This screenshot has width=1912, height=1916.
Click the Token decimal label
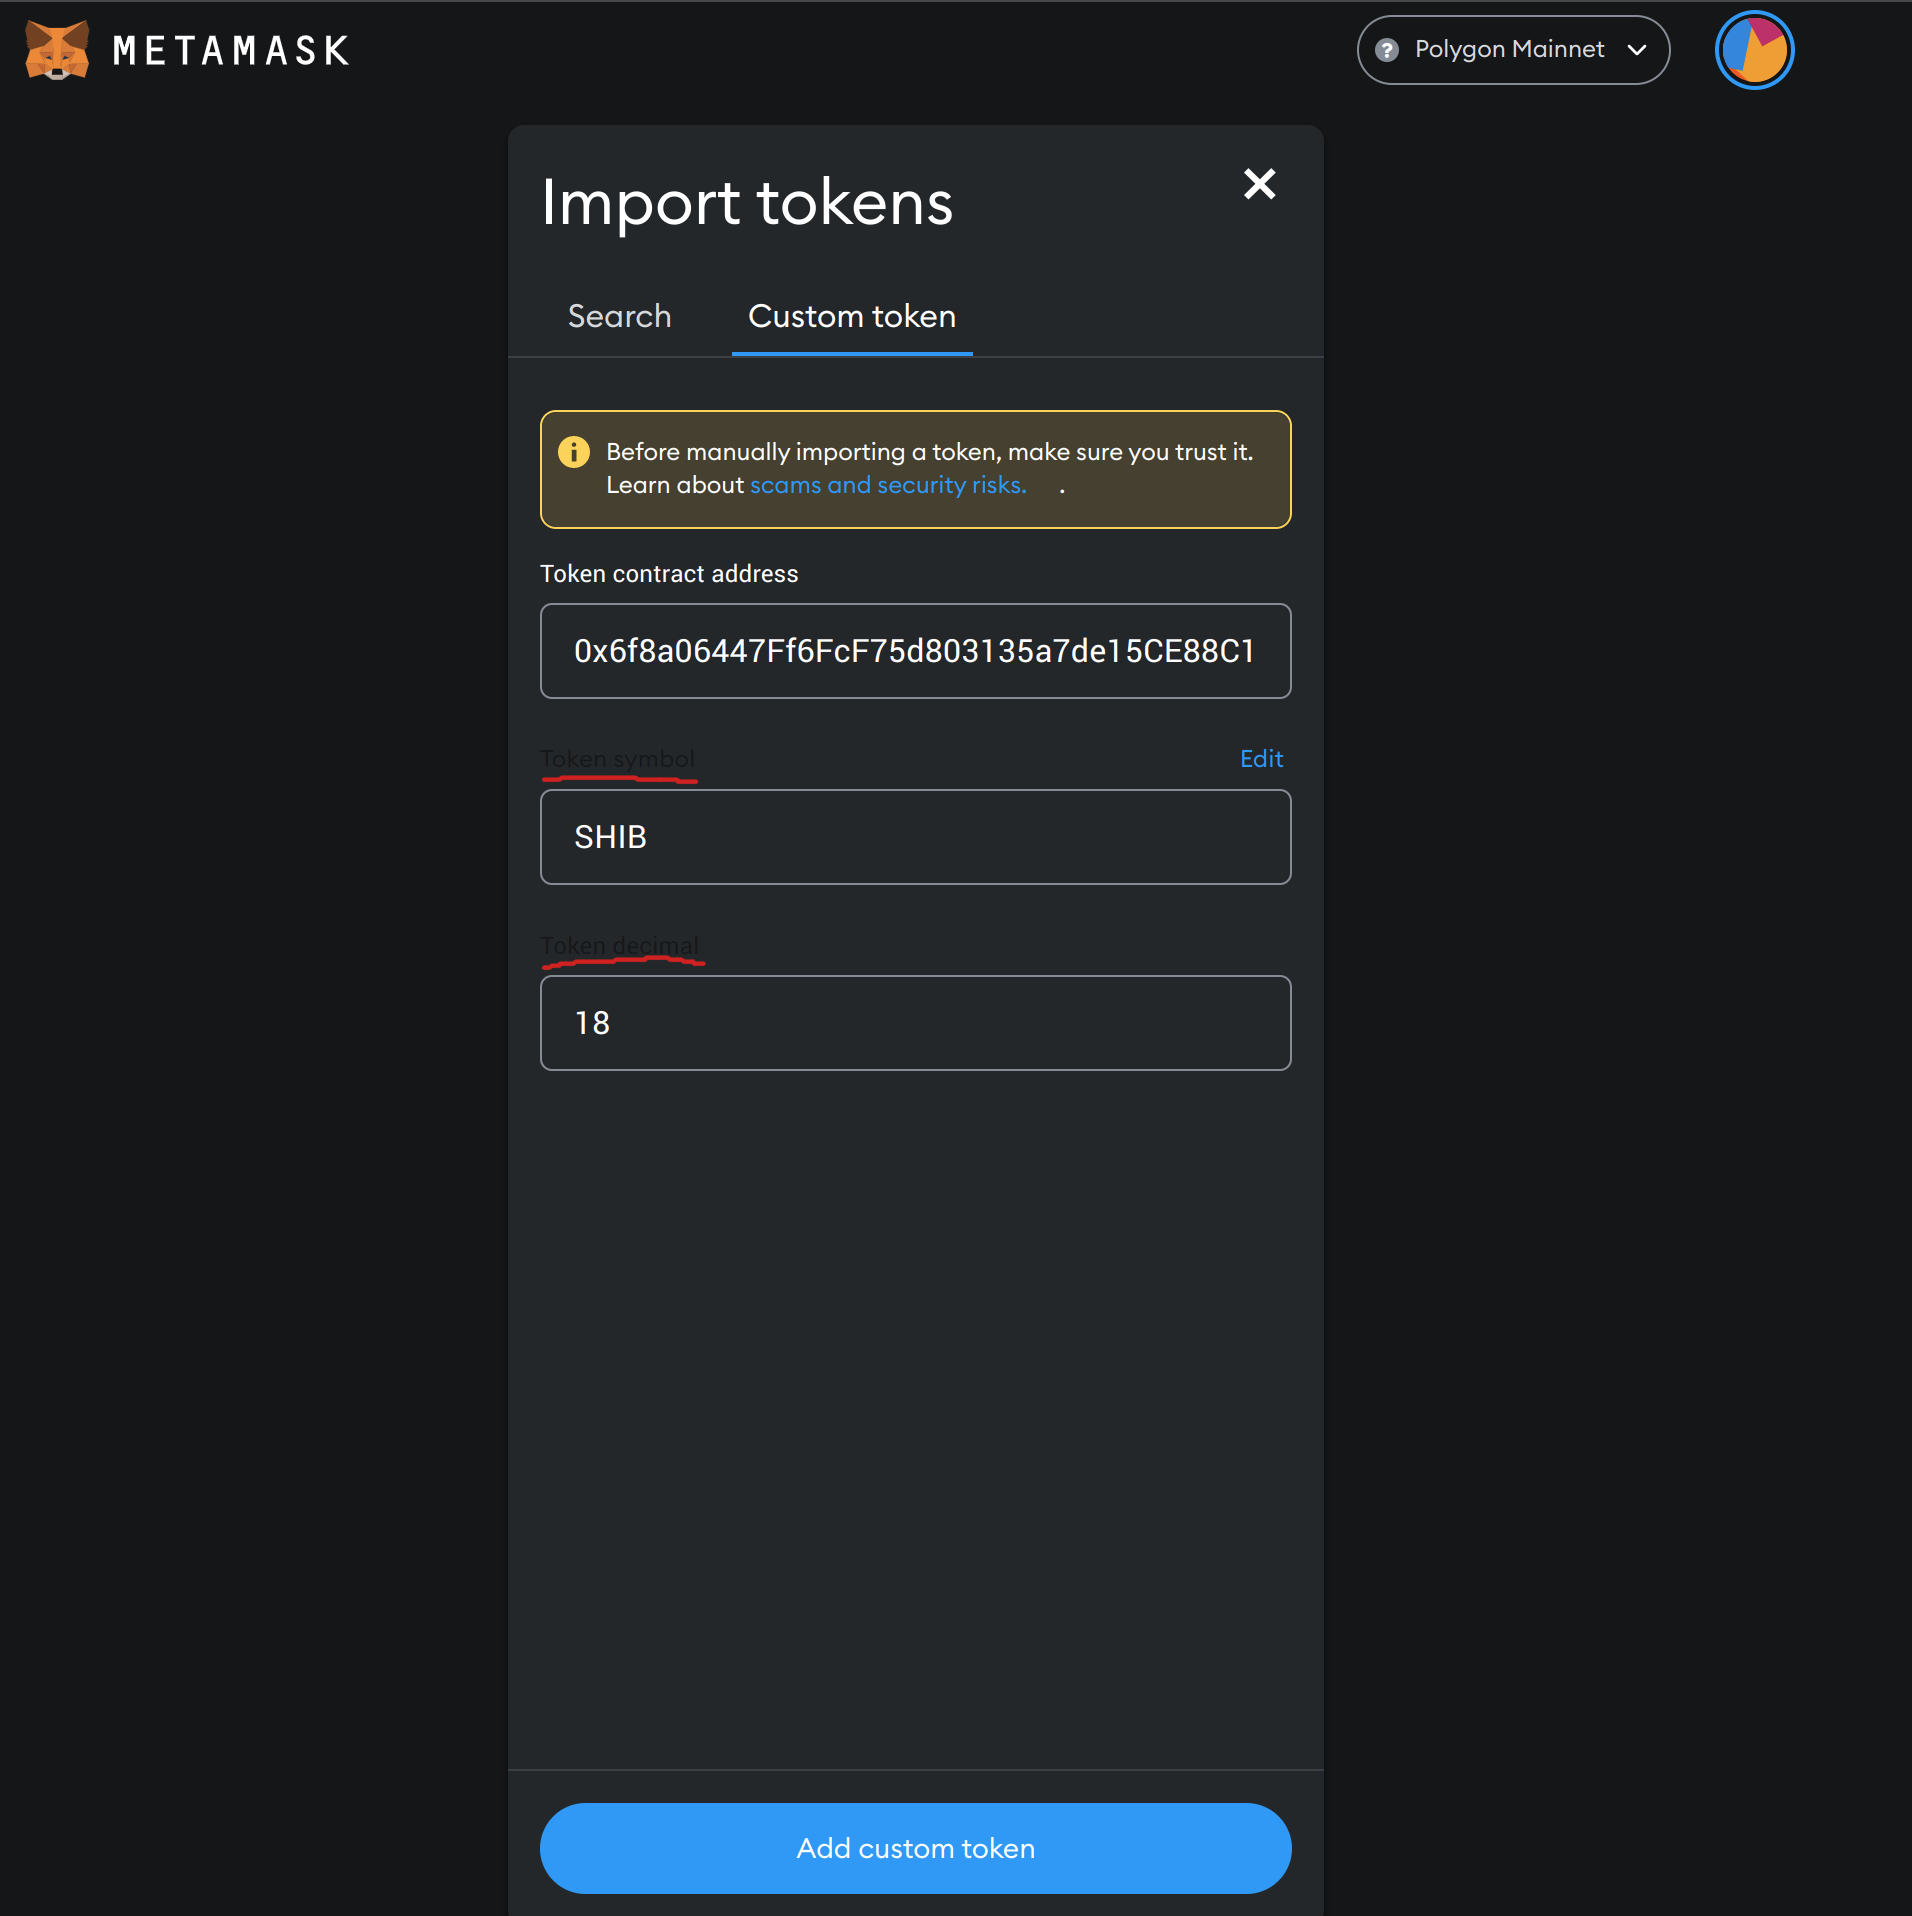click(619, 945)
